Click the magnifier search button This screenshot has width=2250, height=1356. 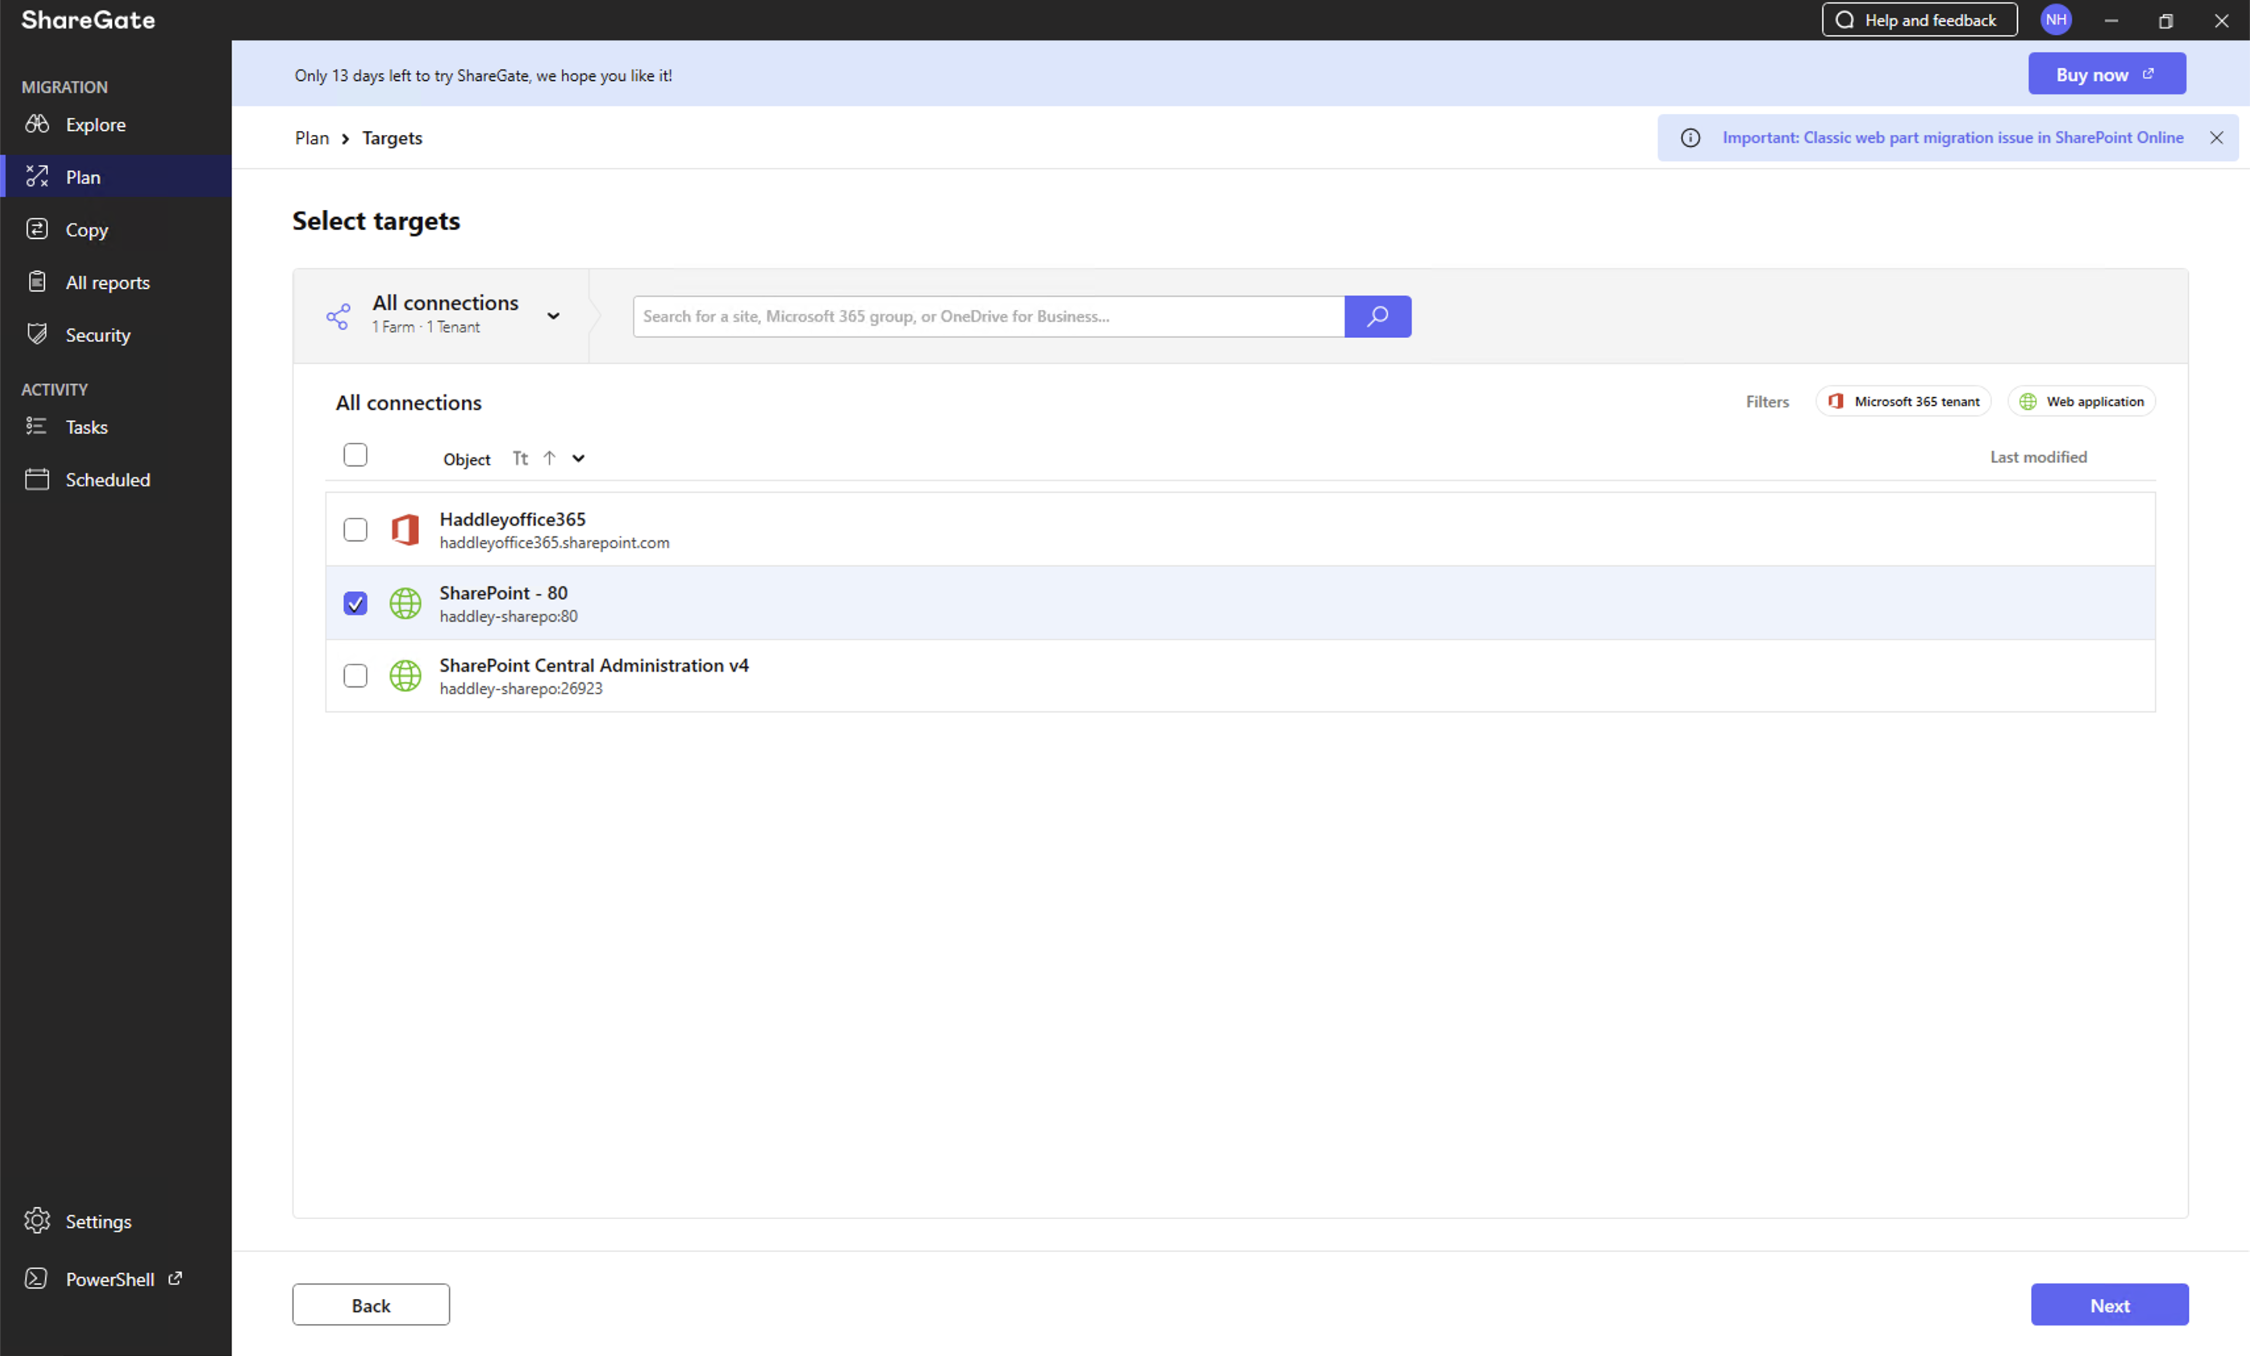click(1377, 316)
